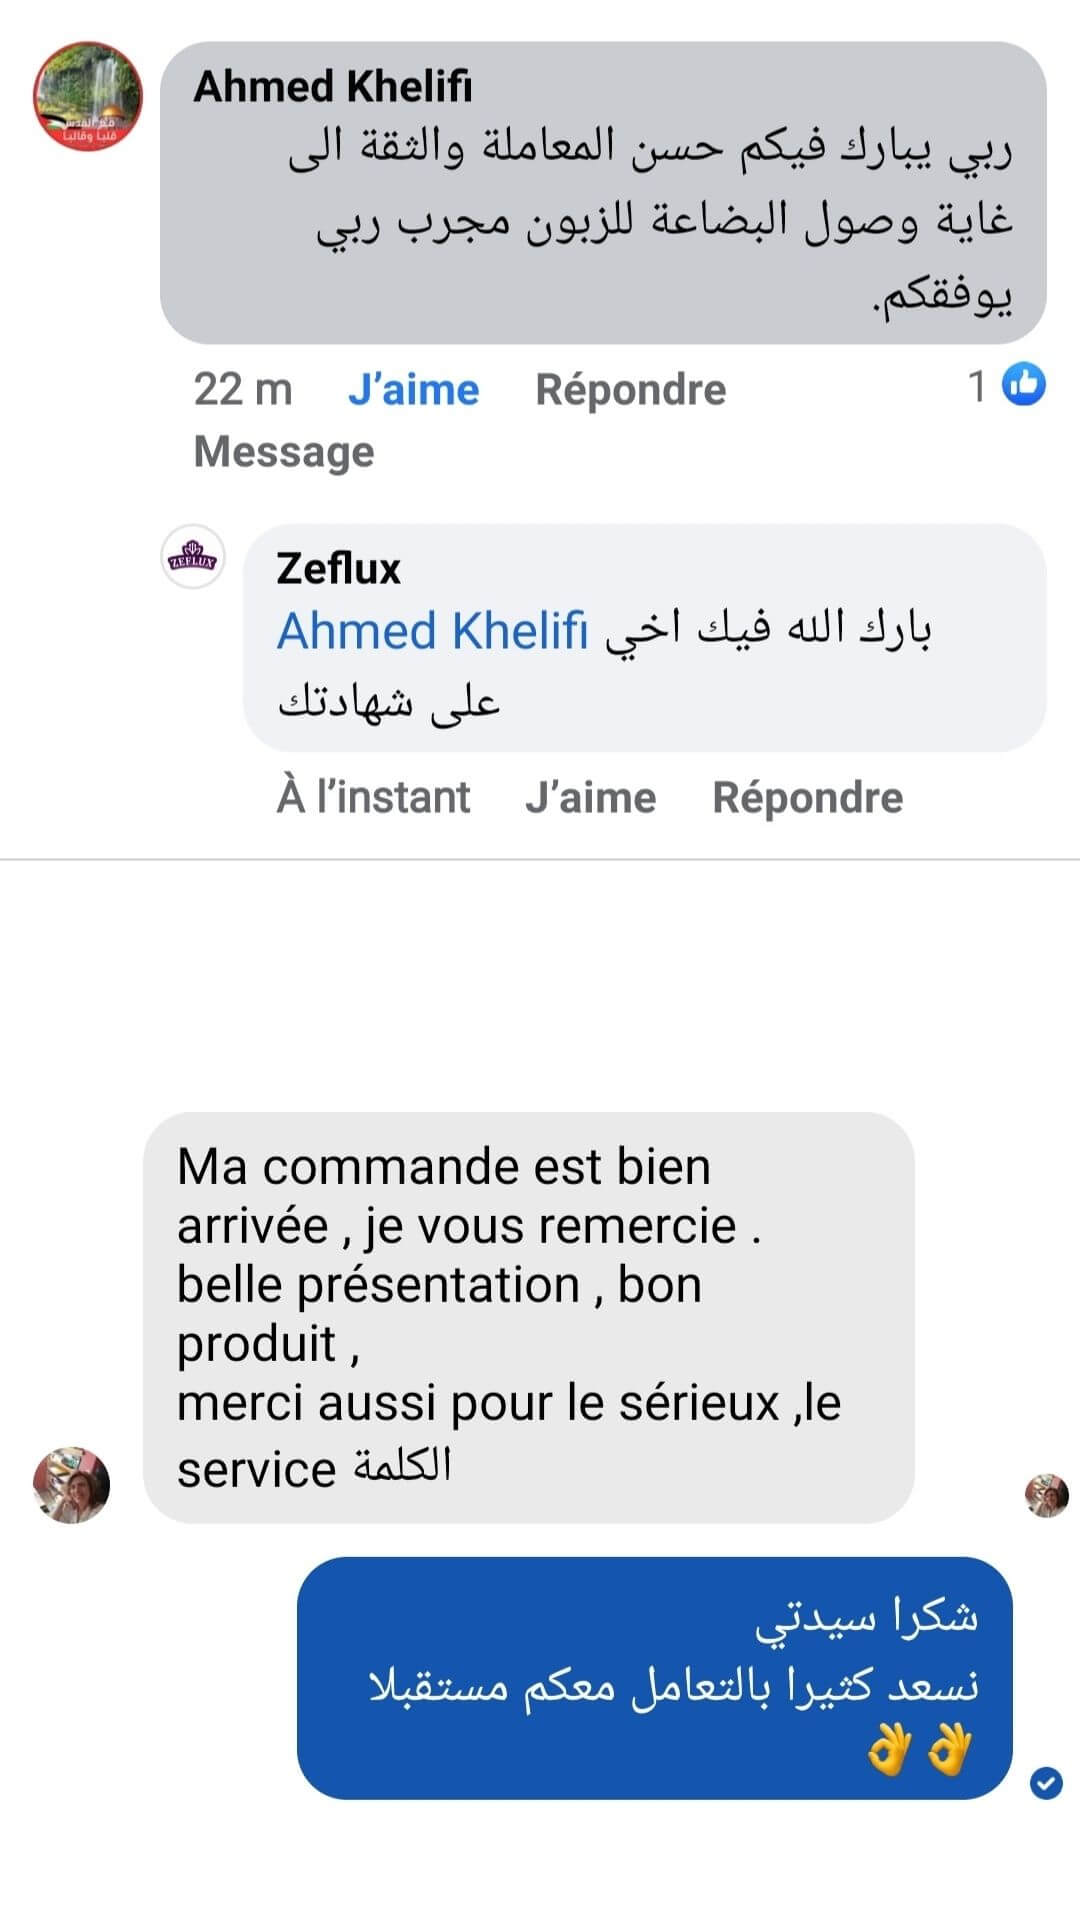Click the small seen-by avatar indicator
Image resolution: width=1080 pixels, height=1920 pixels.
point(1046,1495)
